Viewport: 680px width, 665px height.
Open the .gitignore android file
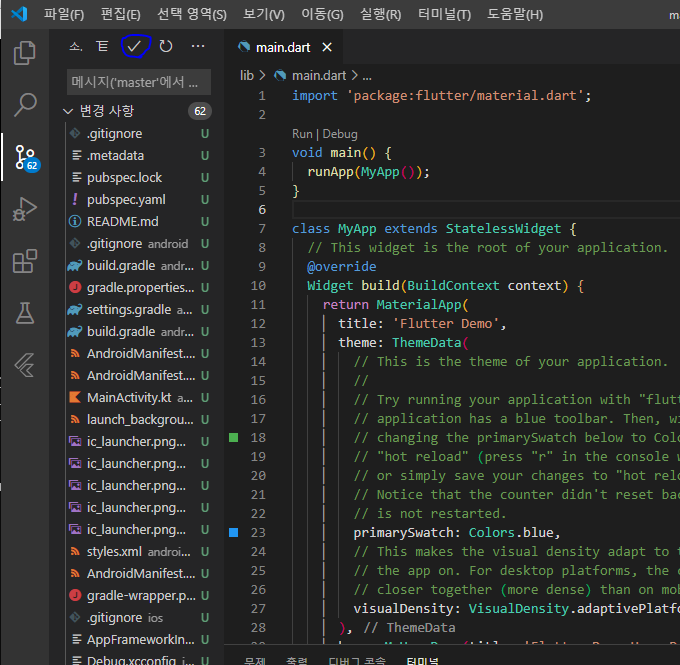139,244
